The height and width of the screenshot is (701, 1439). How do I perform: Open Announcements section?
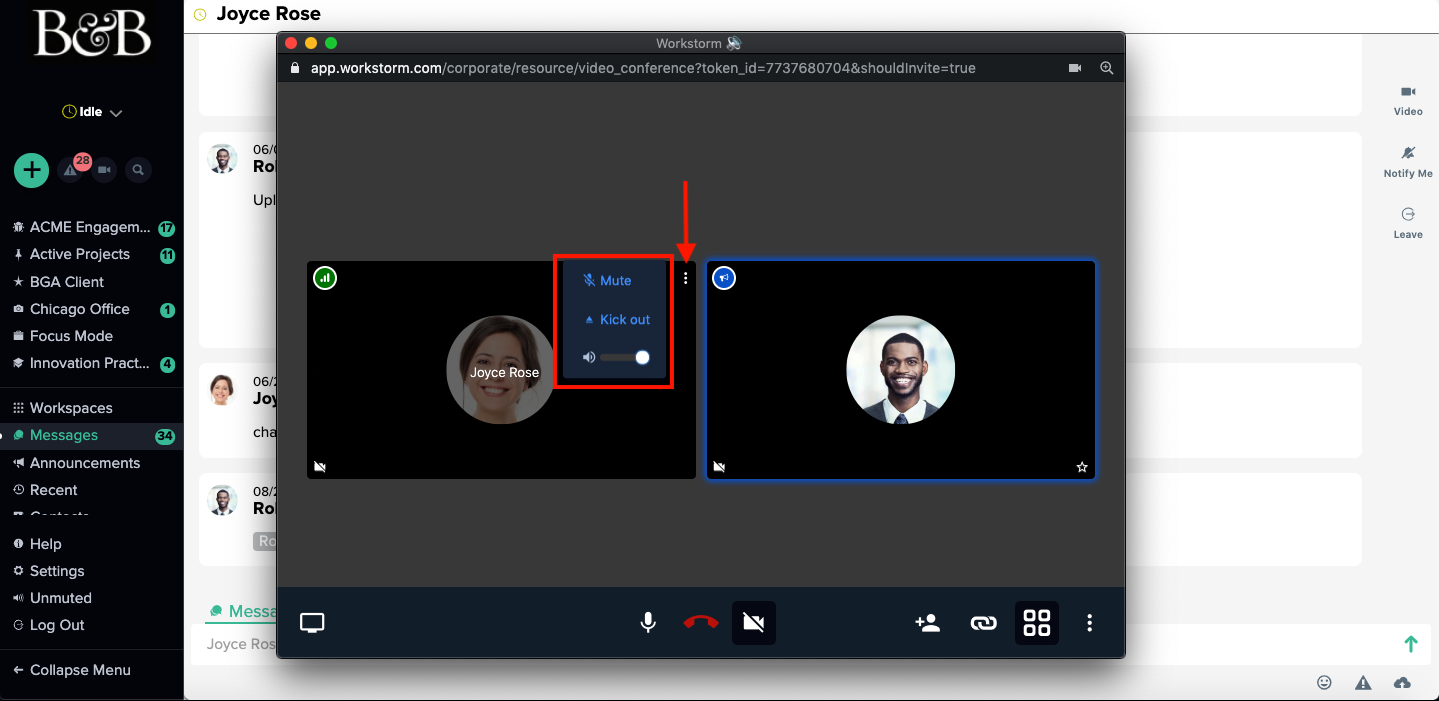click(x=85, y=463)
